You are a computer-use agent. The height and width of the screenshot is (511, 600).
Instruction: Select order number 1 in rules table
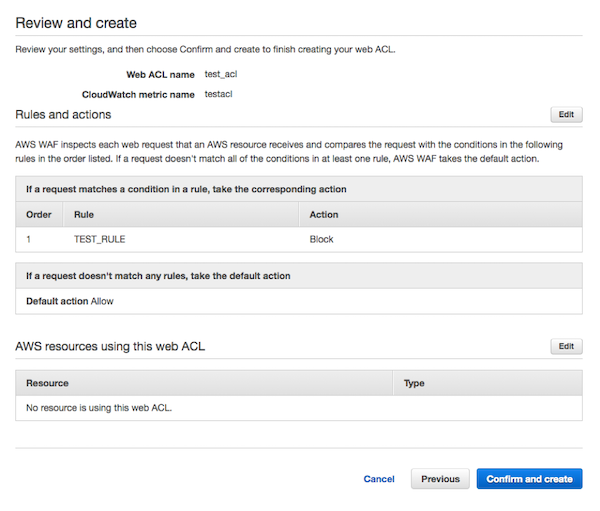coord(30,240)
